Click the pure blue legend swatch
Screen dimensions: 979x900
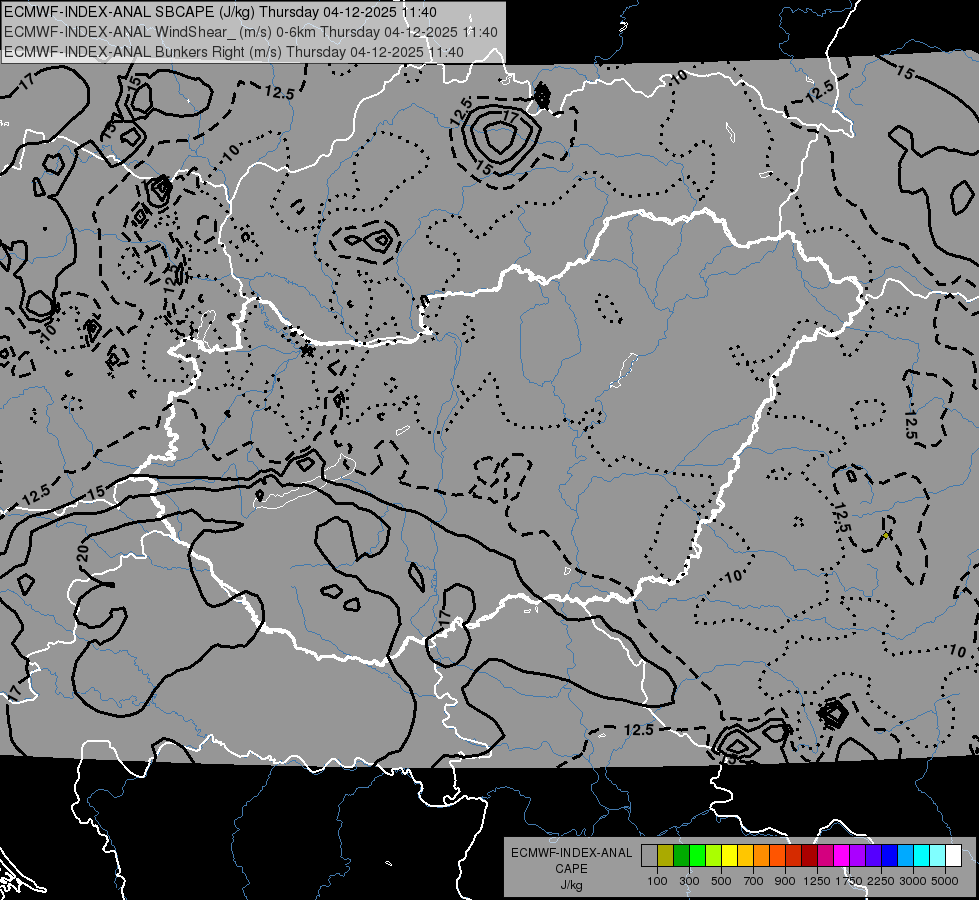coord(890,855)
